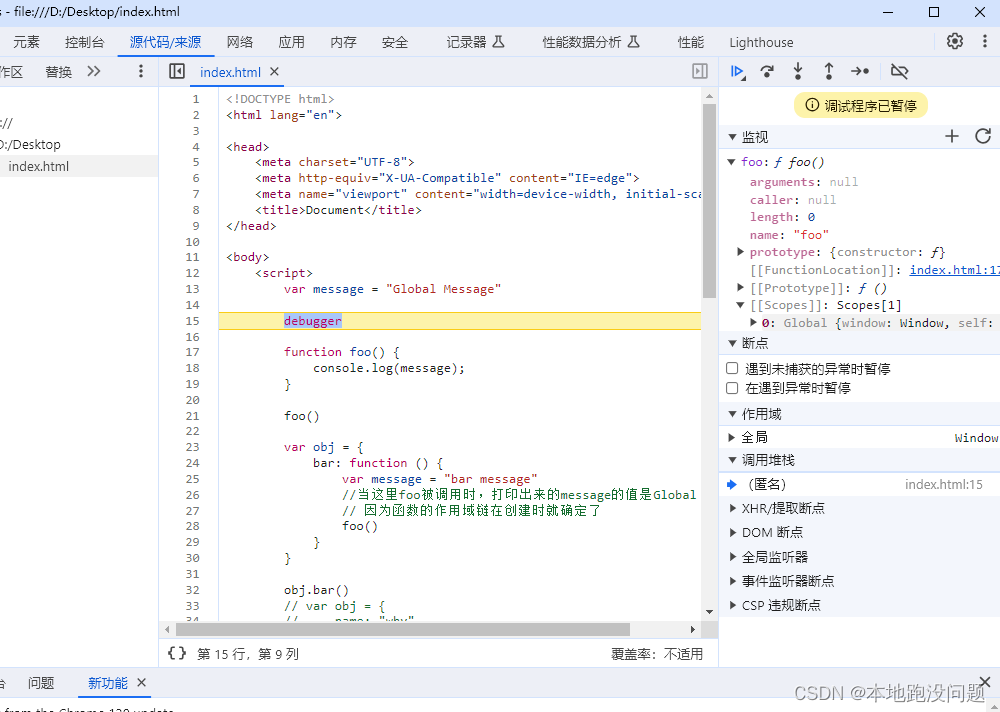Image resolution: width=1000 pixels, height=712 pixels.
Task: Click the highlighted debugger statement
Action: [312, 320]
